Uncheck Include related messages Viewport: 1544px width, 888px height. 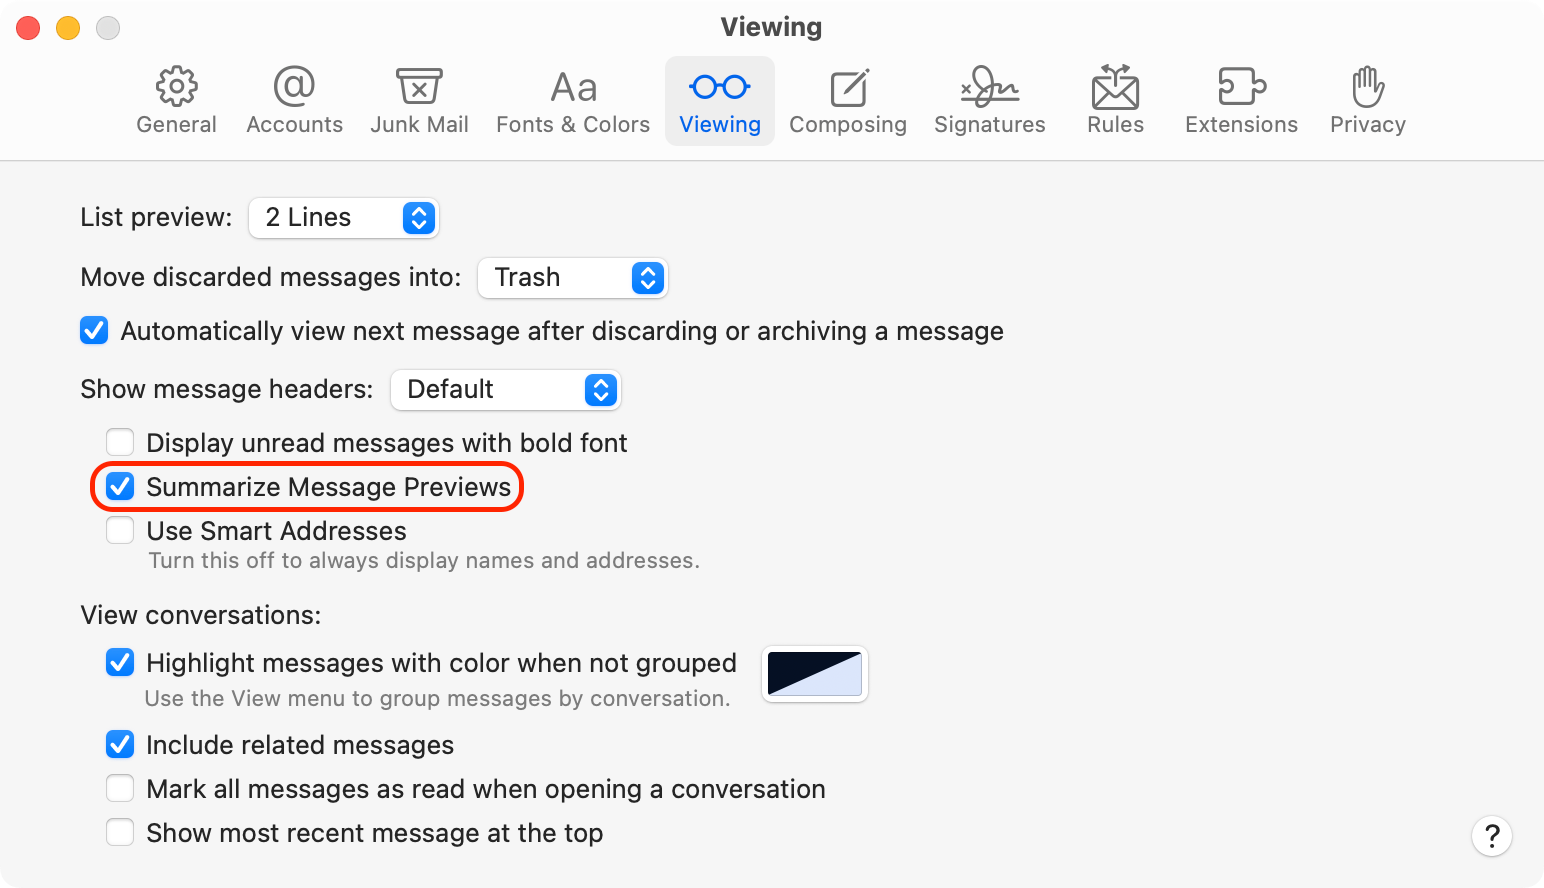[x=120, y=745]
